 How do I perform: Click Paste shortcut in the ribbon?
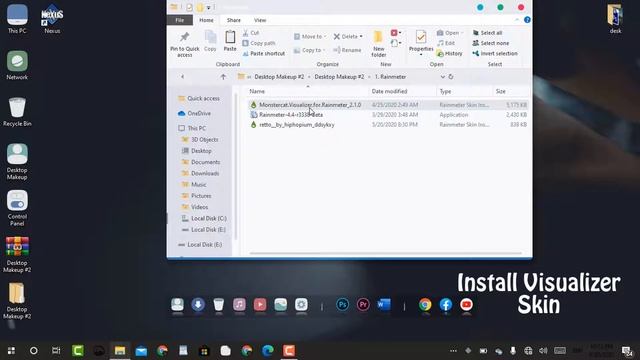[x=264, y=53]
